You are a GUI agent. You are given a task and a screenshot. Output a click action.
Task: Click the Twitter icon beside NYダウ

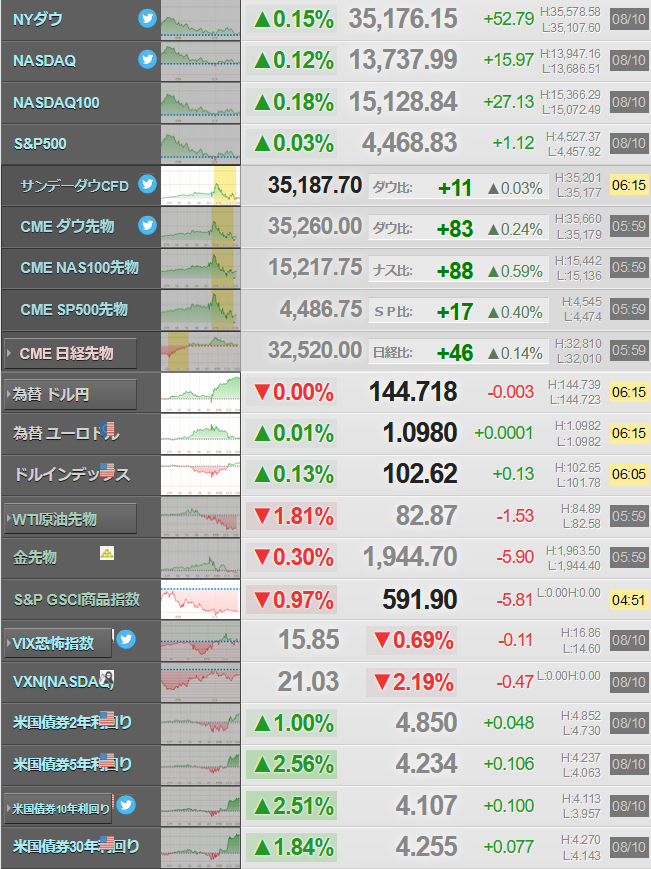147,18
